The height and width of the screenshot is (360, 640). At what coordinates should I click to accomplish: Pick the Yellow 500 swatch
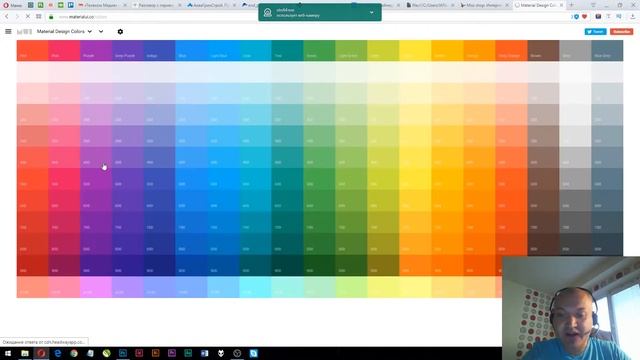[415, 179]
